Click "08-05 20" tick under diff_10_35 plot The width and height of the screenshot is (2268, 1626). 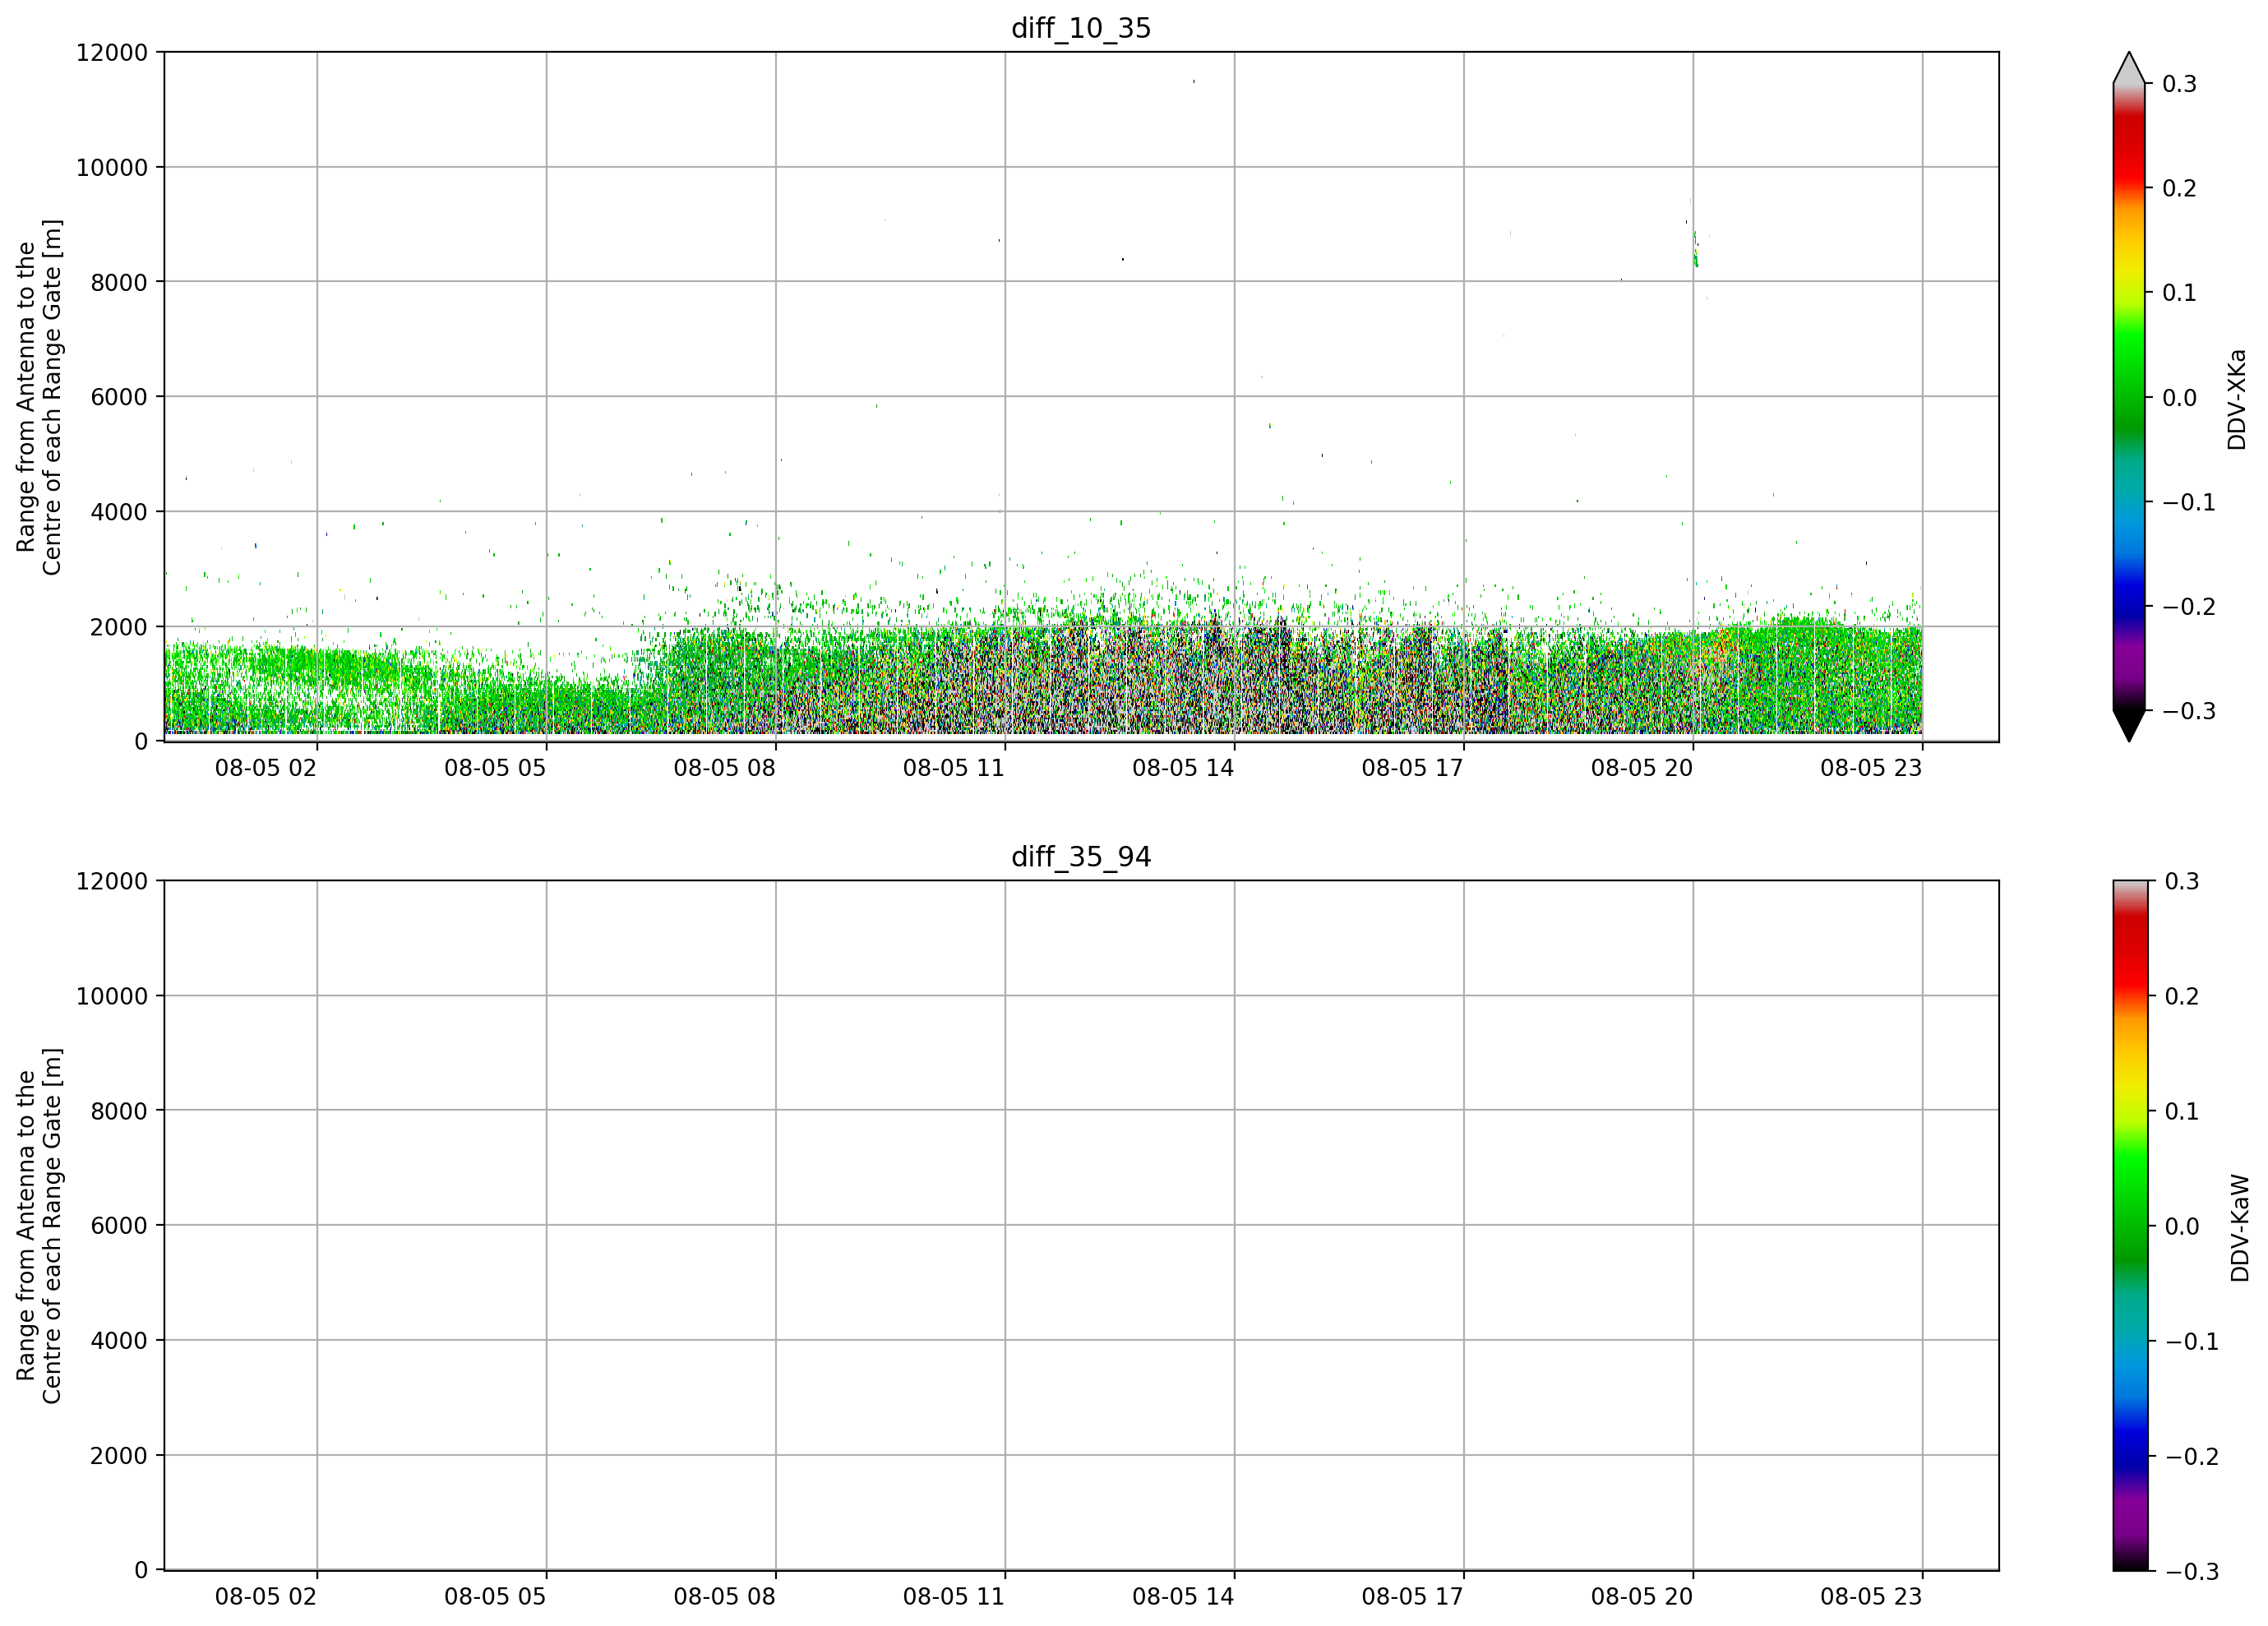point(1642,768)
